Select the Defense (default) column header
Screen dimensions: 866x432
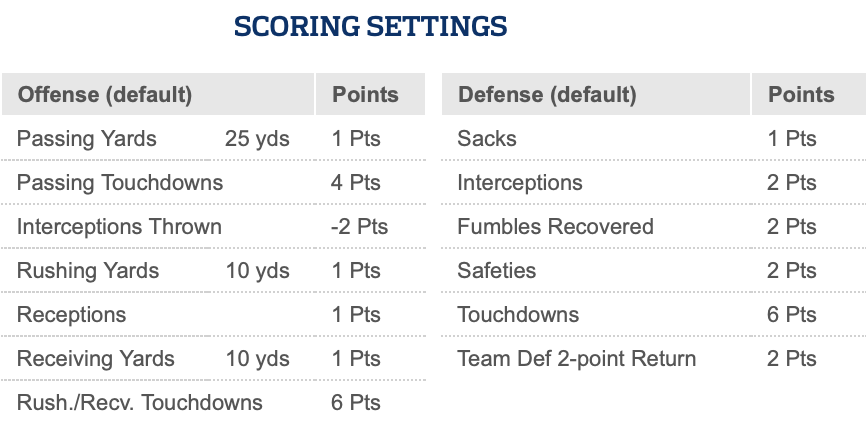(x=547, y=94)
